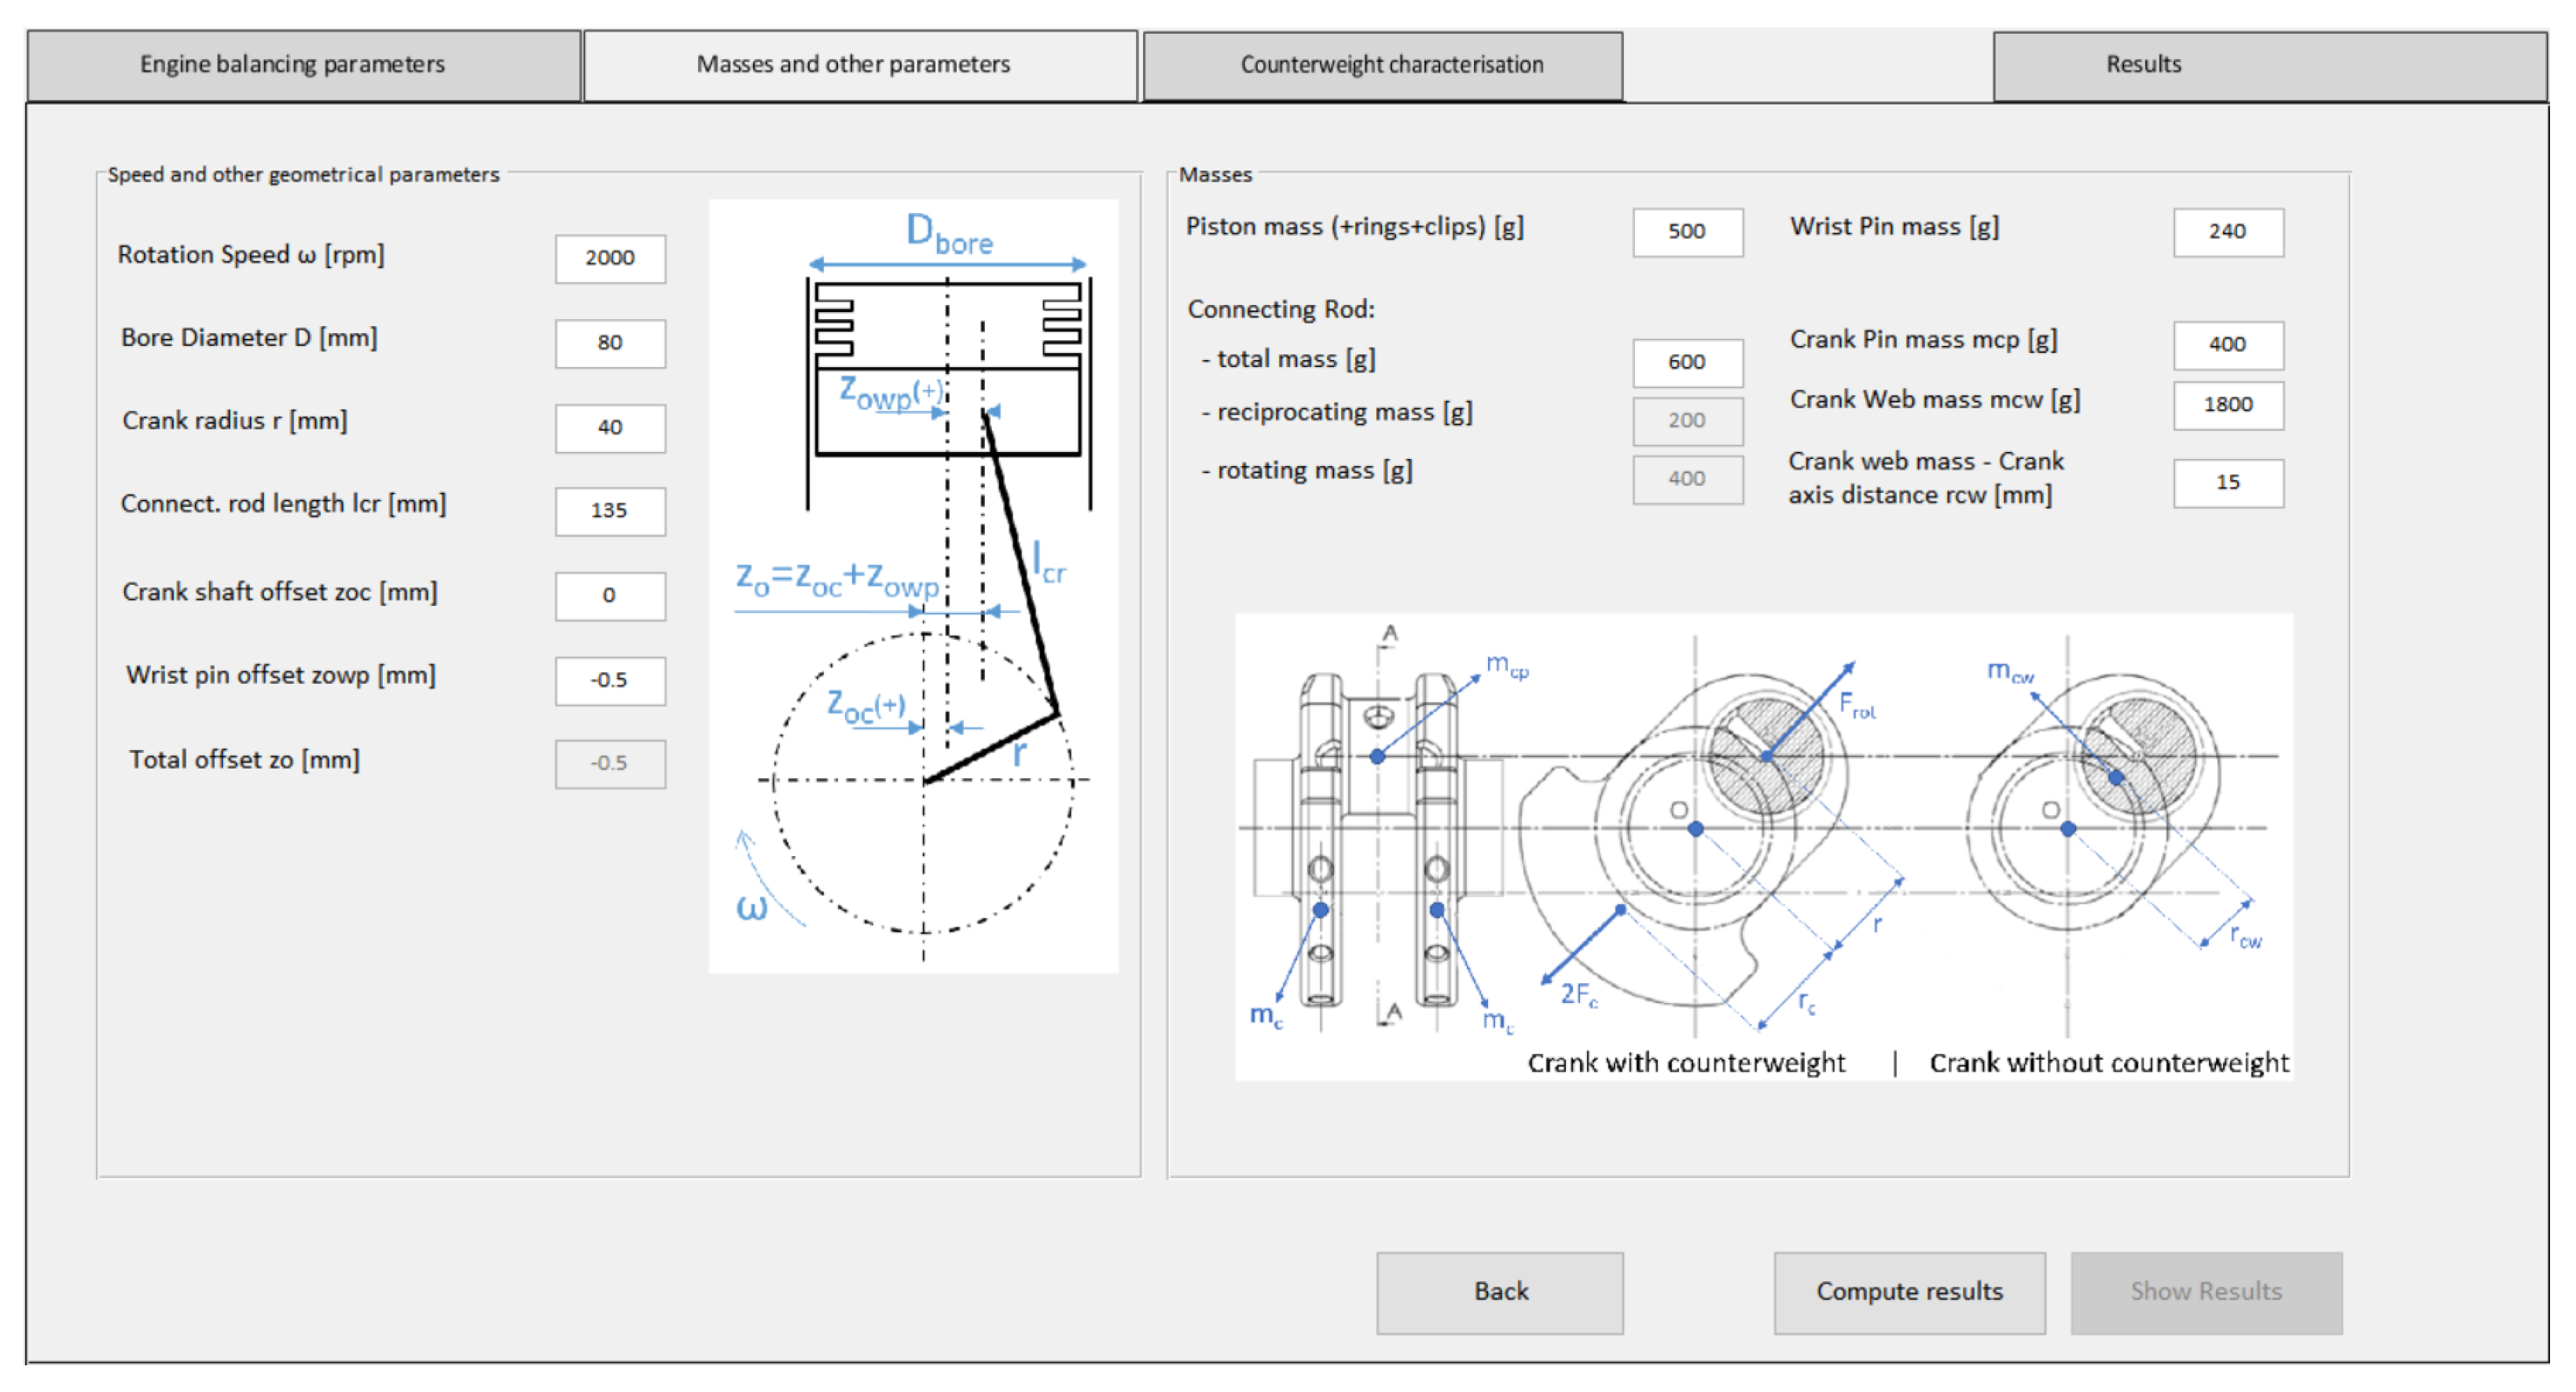Click Connecting Rod total mass field
This screenshot has width=2576, height=1392.
[1687, 362]
